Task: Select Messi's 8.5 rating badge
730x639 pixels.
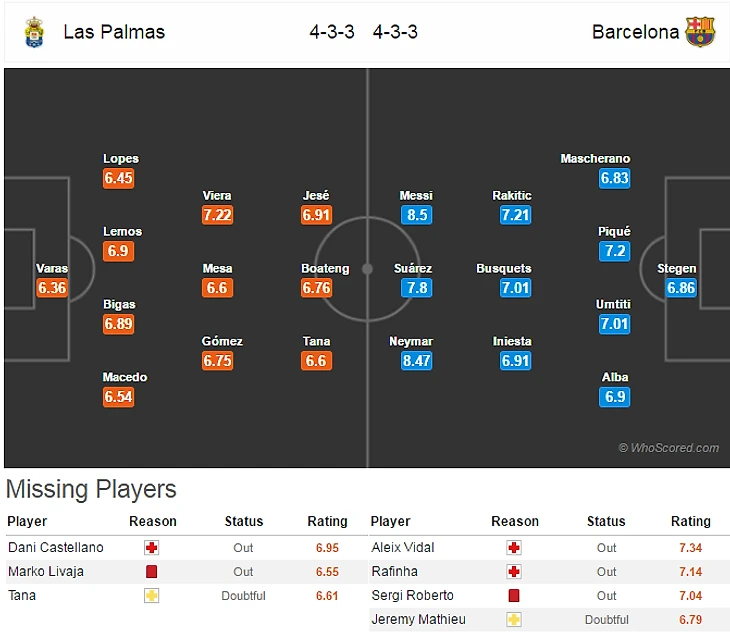Action: 416,215
